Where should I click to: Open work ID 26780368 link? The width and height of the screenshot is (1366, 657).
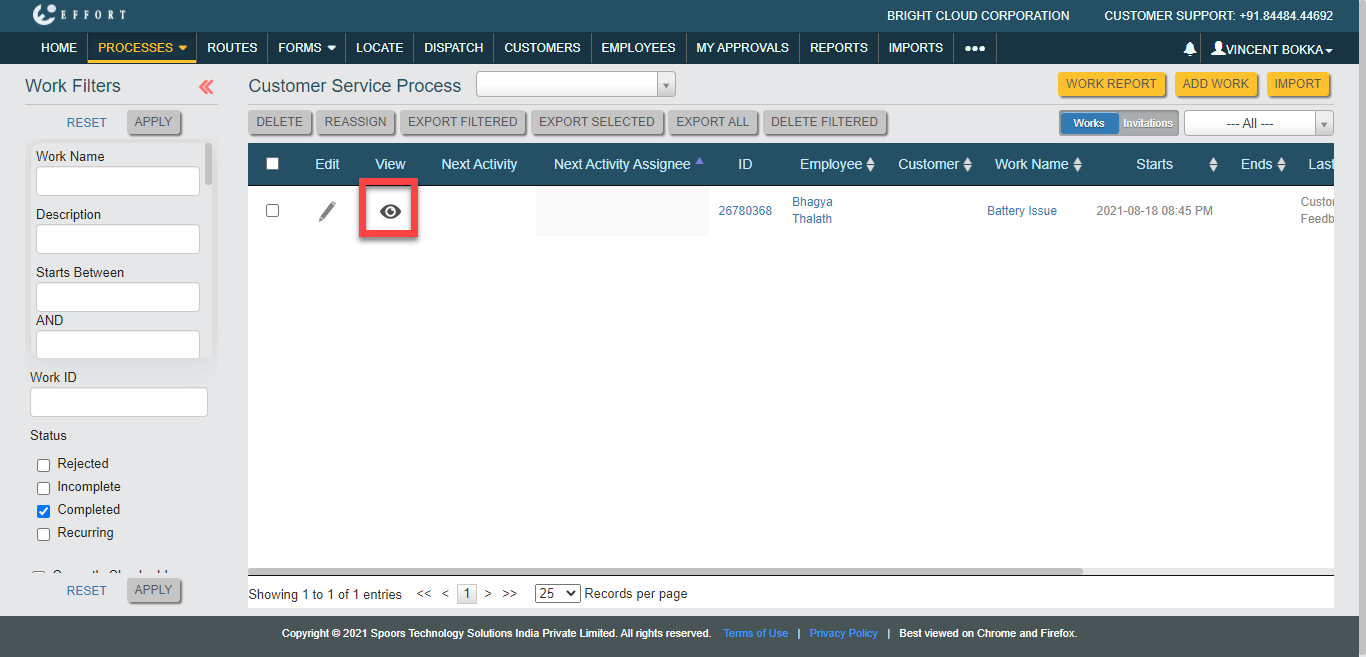pyautogui.click(x=745, y=211)
